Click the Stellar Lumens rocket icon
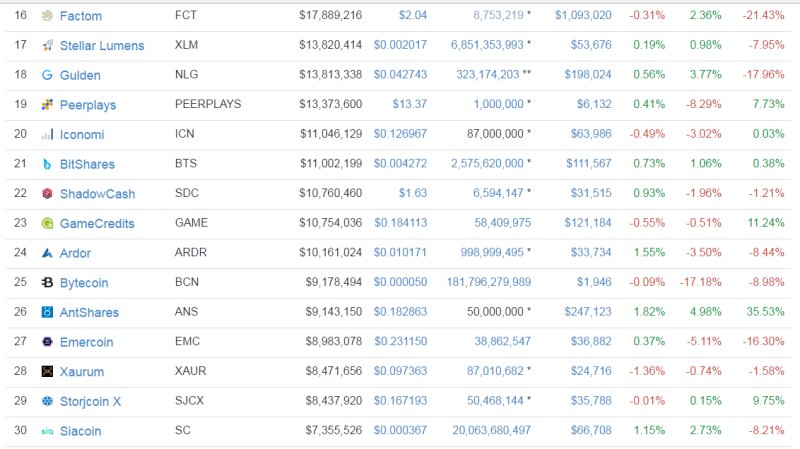This screenshot has width=800, height=449. (47, 46)
